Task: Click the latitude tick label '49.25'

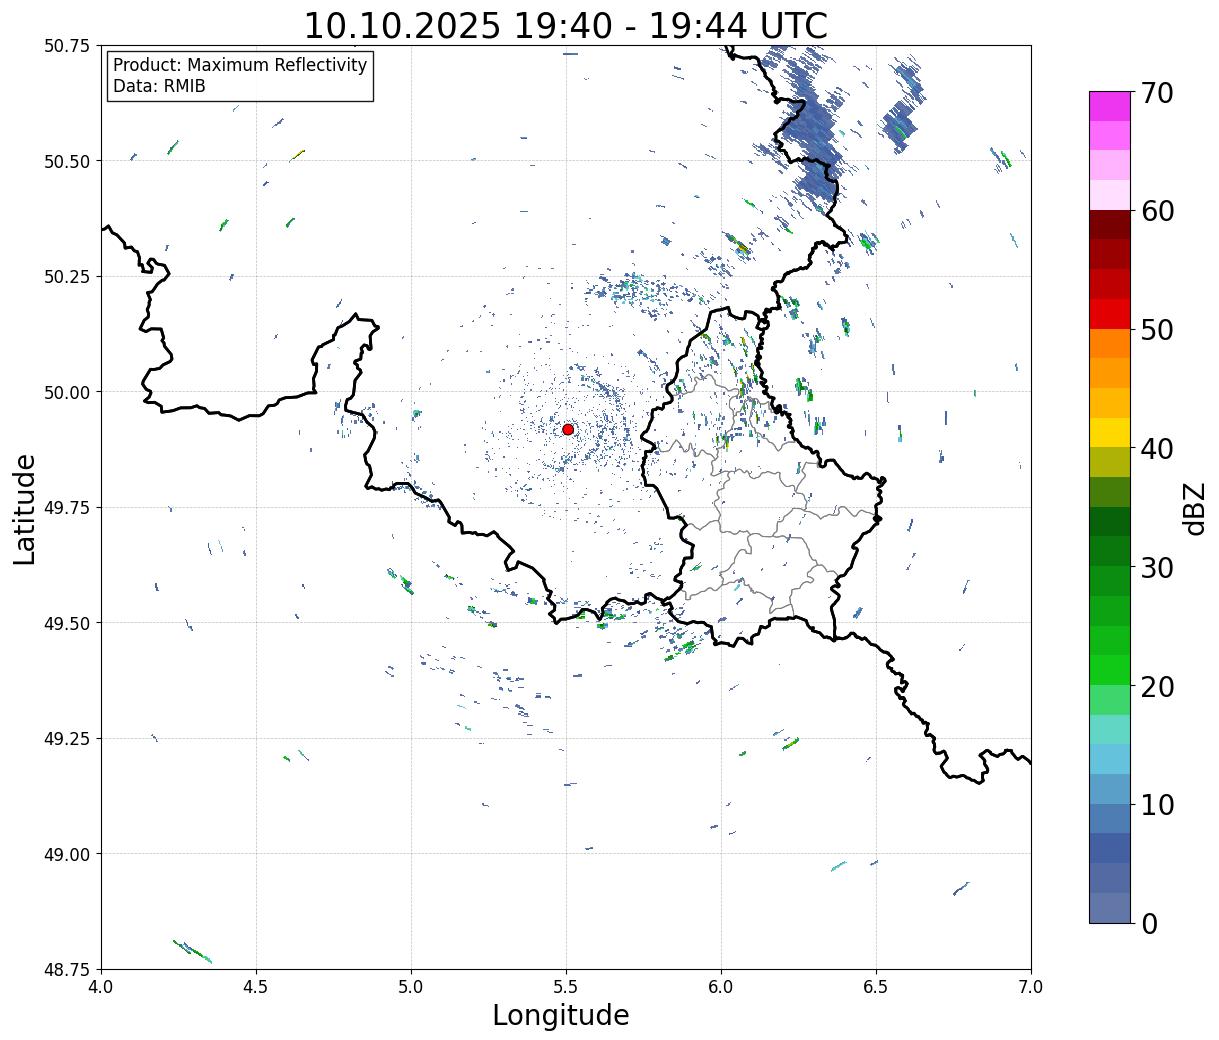Action: coord(67,739)
